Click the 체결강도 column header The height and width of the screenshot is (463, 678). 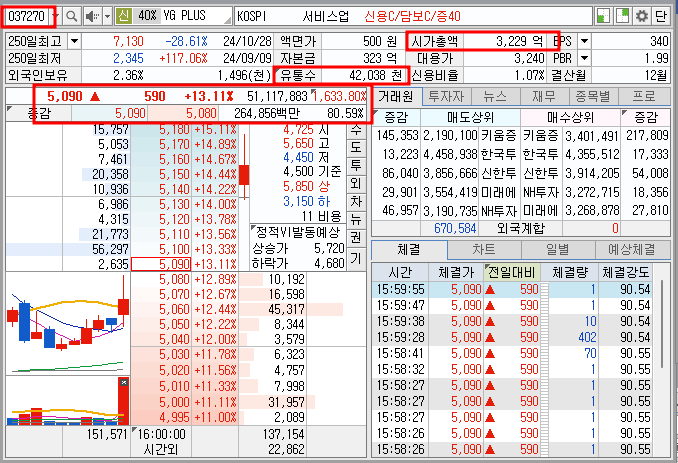(626, 272)
